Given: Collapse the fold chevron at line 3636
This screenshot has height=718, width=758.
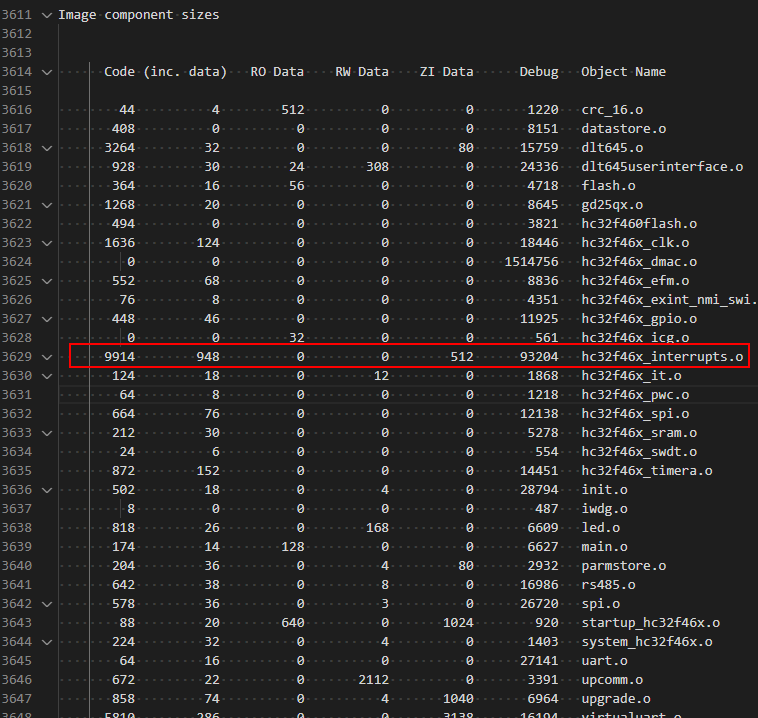Looking at the screenshot, I should point(47,490).
